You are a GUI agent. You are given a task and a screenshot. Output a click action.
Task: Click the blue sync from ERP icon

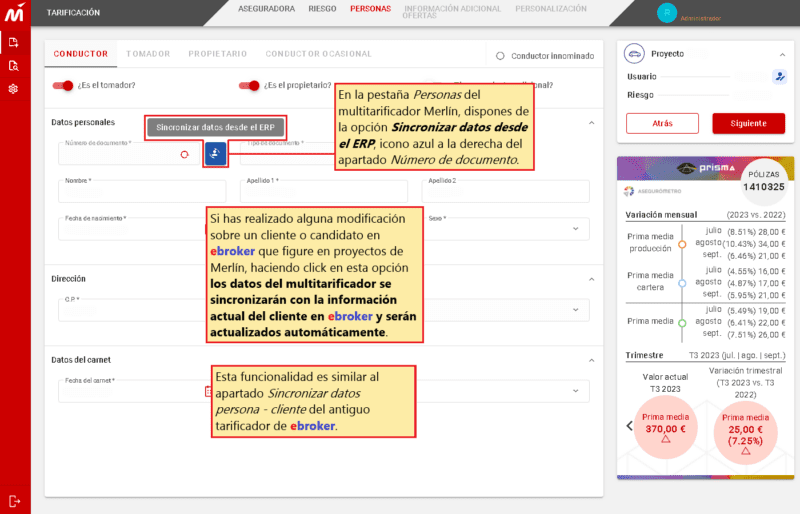215,153
